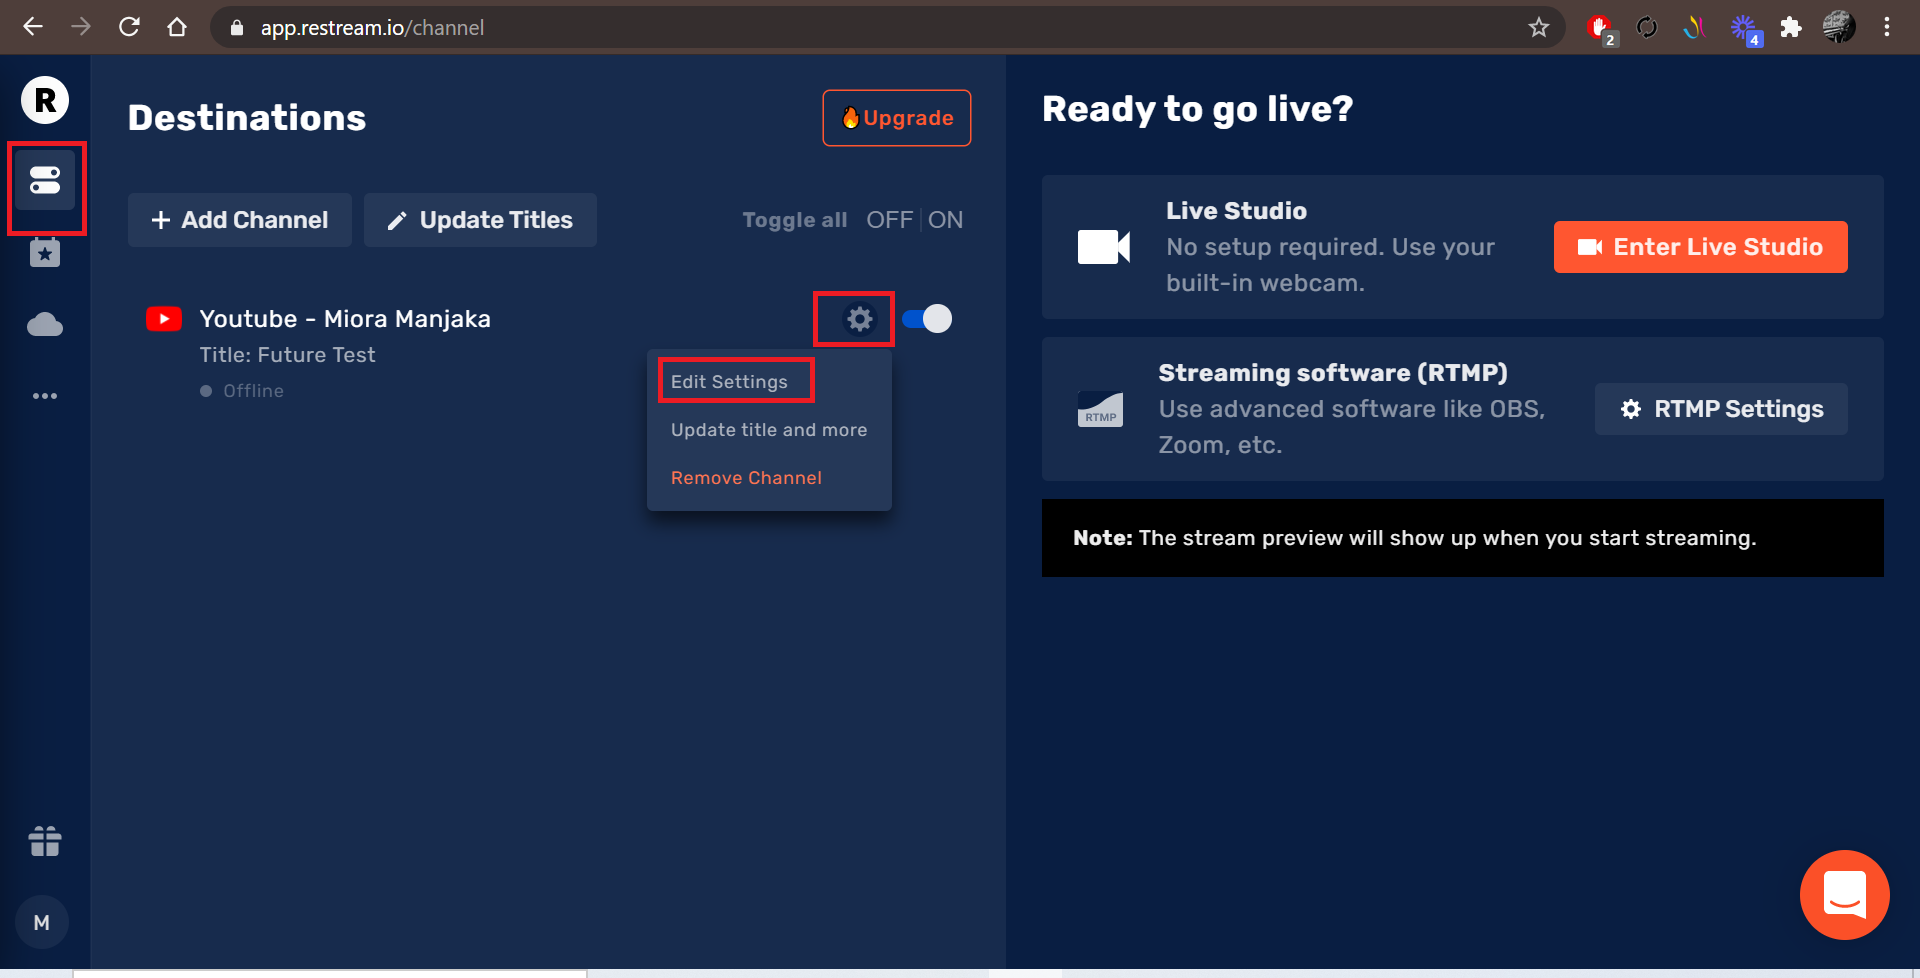Image resolution: width=1920 pixels, height=978 pixels.
Task: Bookmark this page with star icon
Action: point(1538,28)
